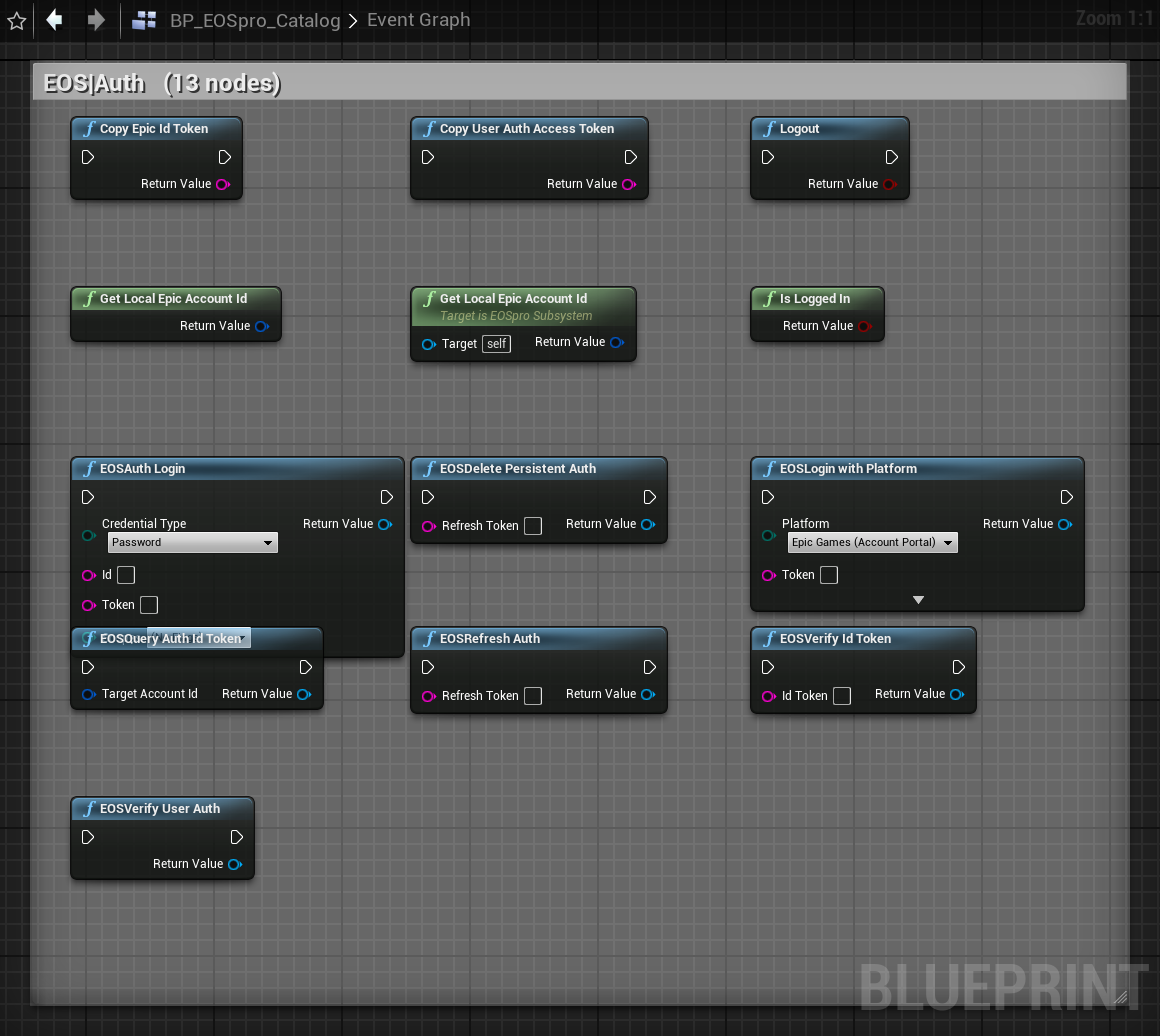
Task: Click output exec pin of Copy Epic Id Token
Action: 225,157
